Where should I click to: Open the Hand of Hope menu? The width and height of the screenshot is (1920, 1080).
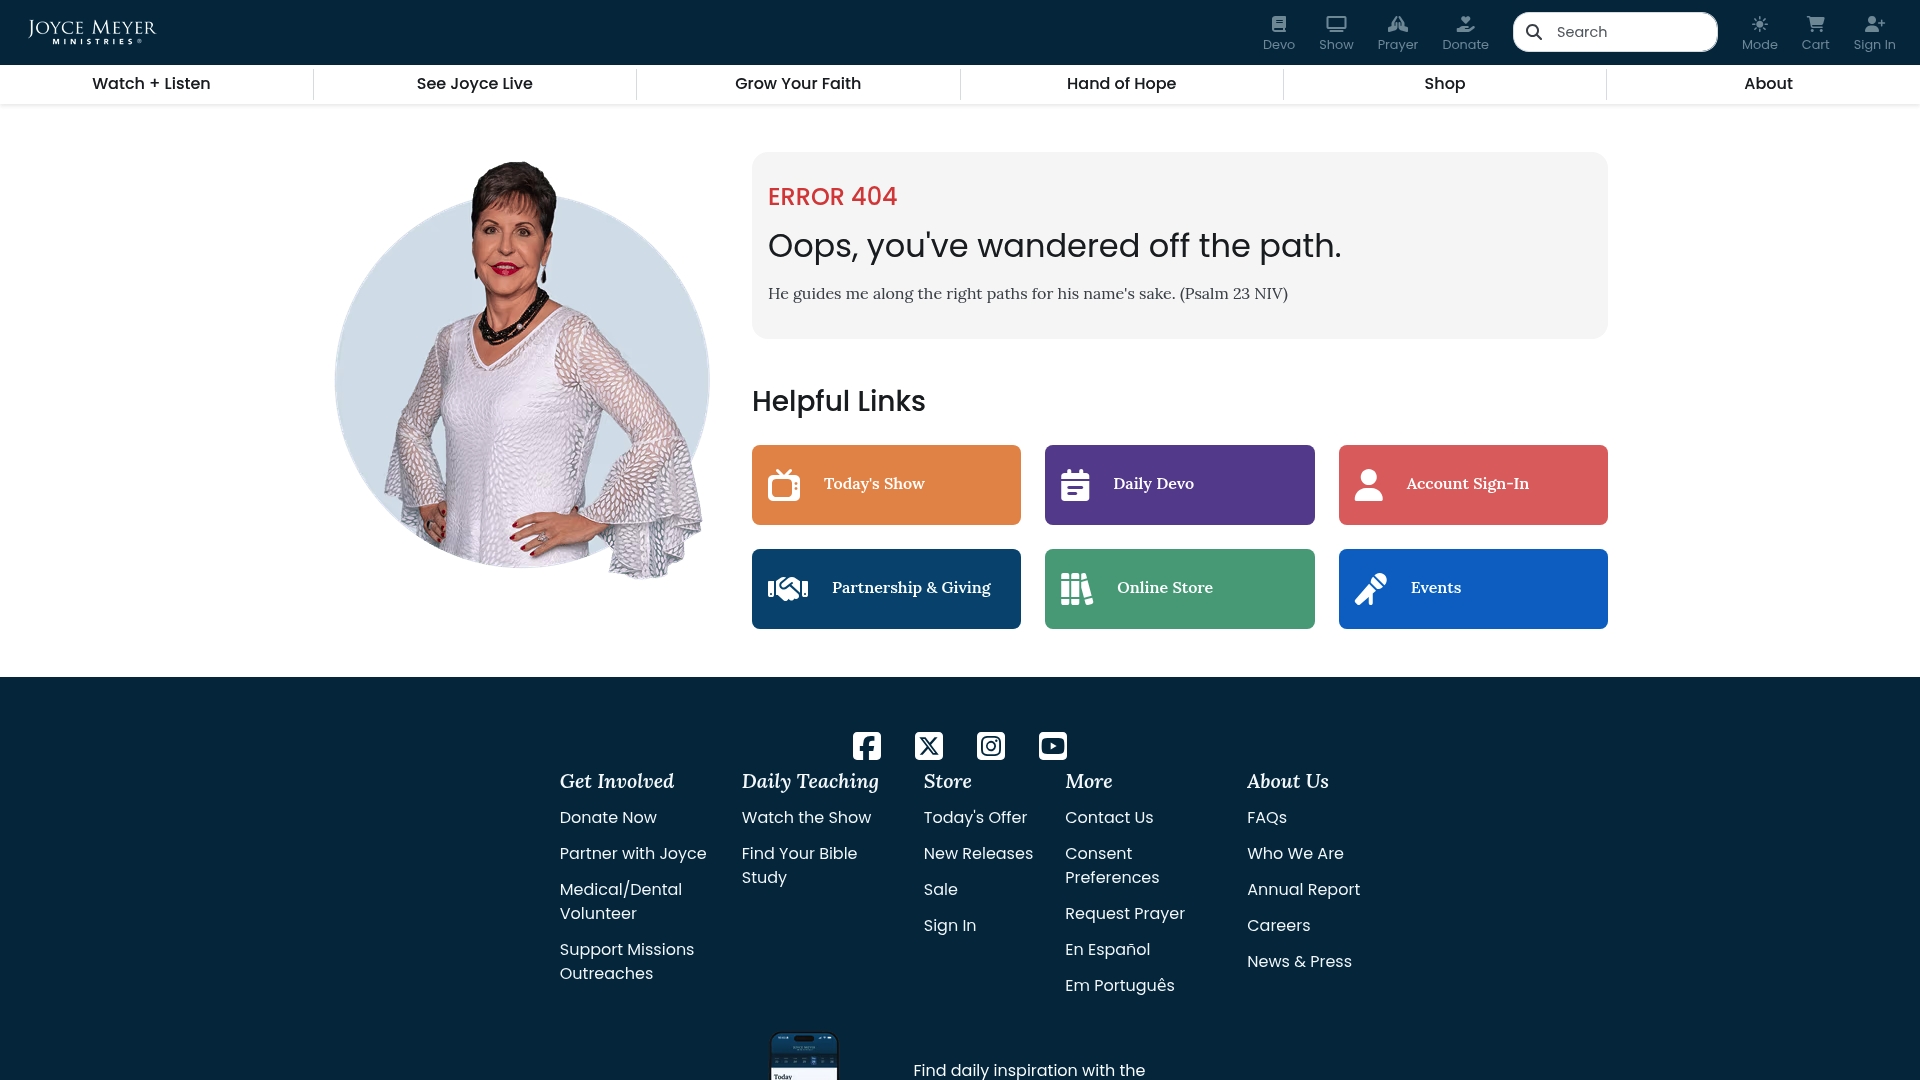tap(1121, 84)
